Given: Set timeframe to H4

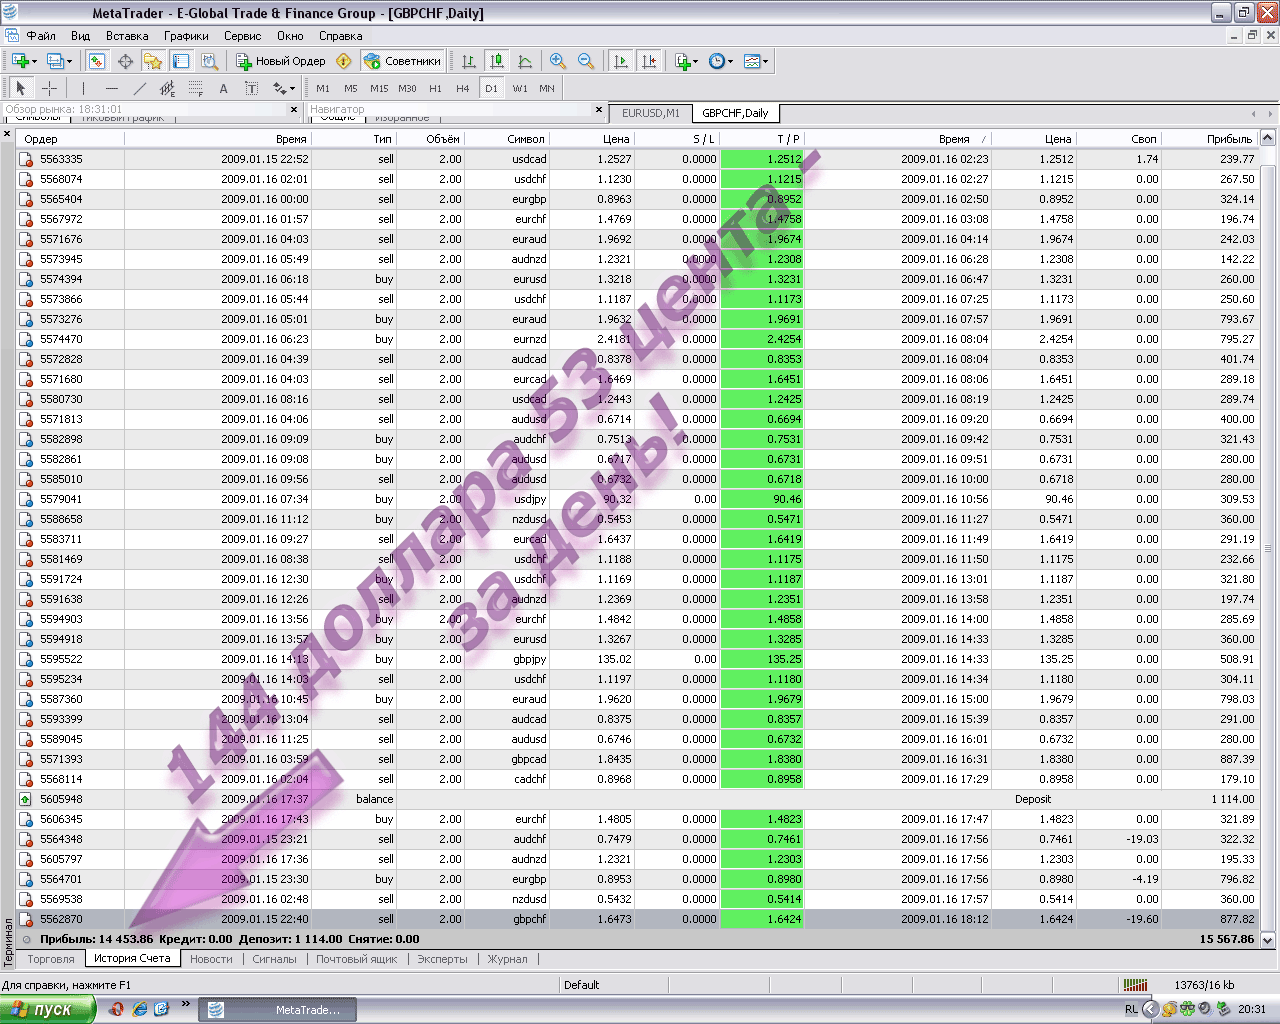Looking at the screenshot, I should click(x=463, y=88).
